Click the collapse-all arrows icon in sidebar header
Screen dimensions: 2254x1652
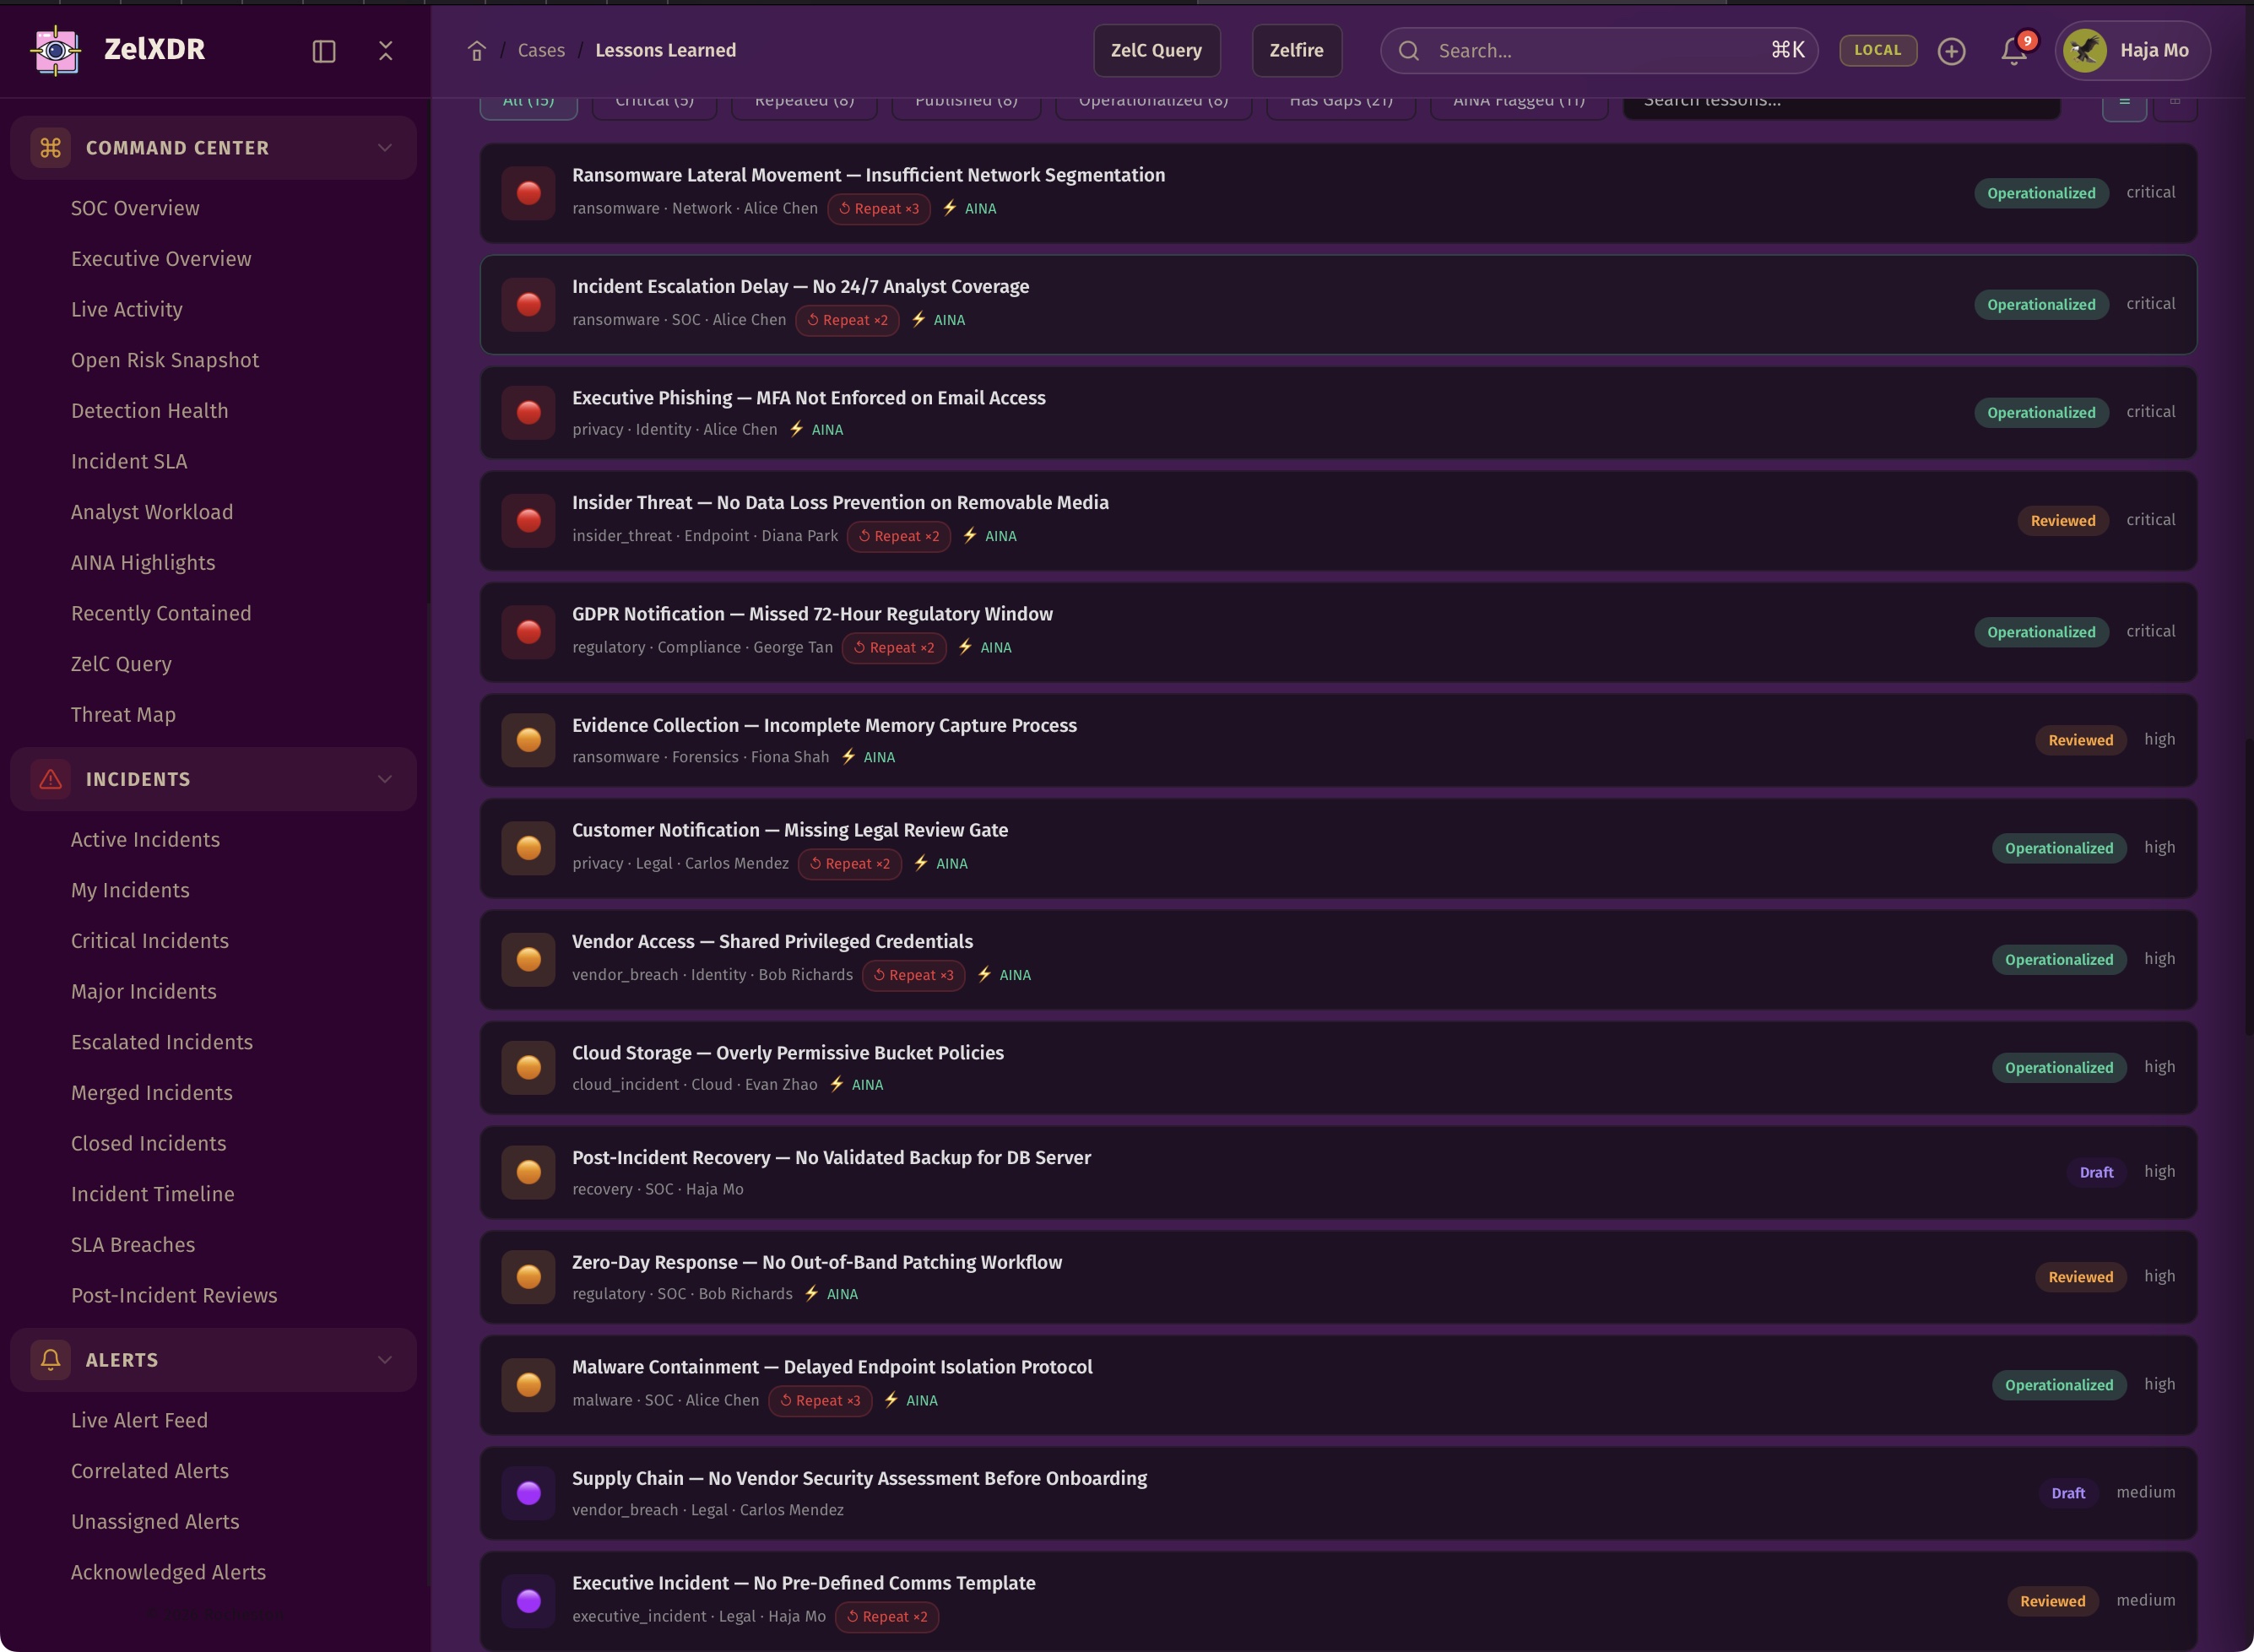click(386, 51)
